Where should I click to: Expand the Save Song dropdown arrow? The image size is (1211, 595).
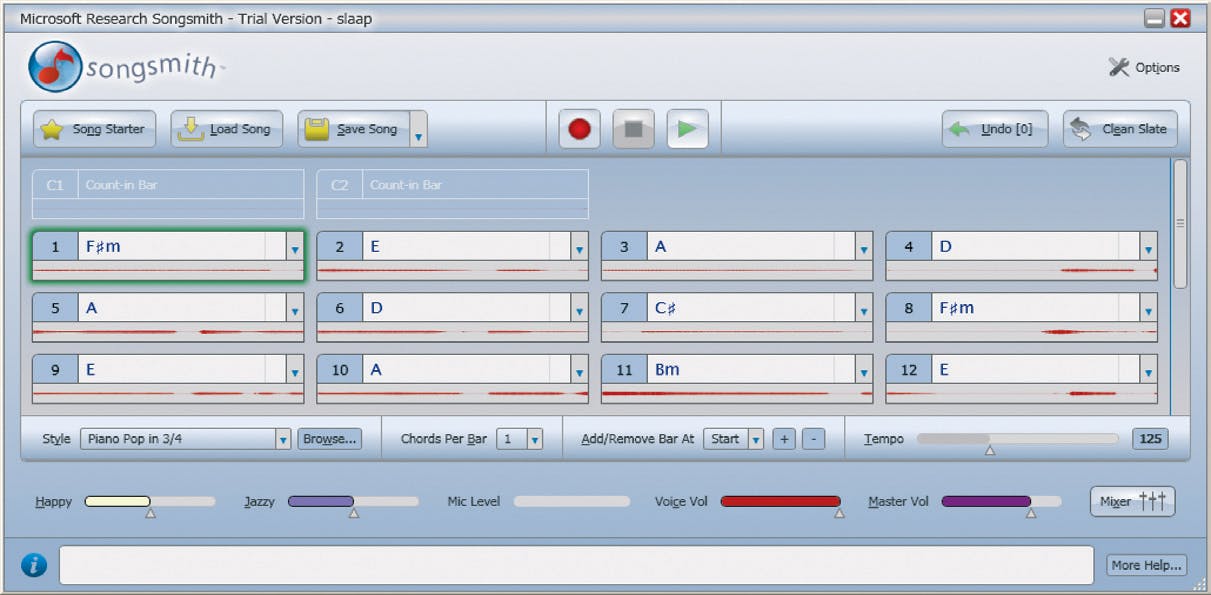pyautogui.click(x=419, y=130)
